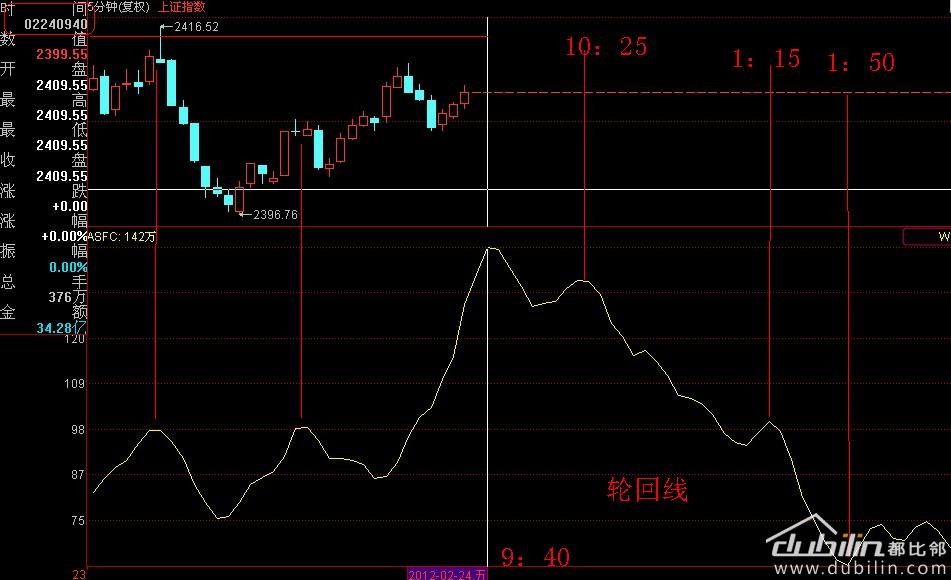Click the 87 axis label

click(78, 475)
